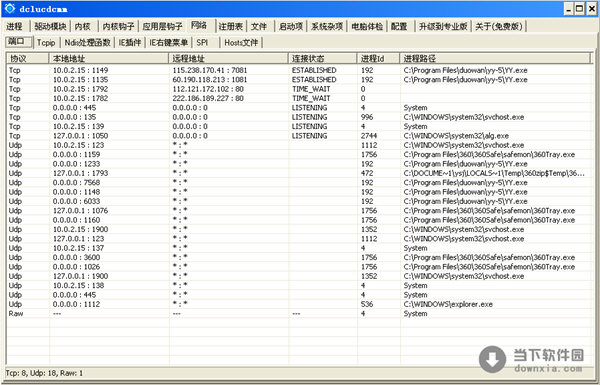Viewport: 600px width, 385px height.
Task: Open the 进程 tab
Action: [15, 26]
